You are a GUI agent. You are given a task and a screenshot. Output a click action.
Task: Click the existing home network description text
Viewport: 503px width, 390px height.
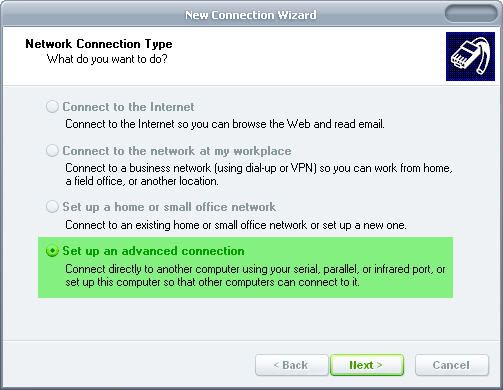(236, 225)
